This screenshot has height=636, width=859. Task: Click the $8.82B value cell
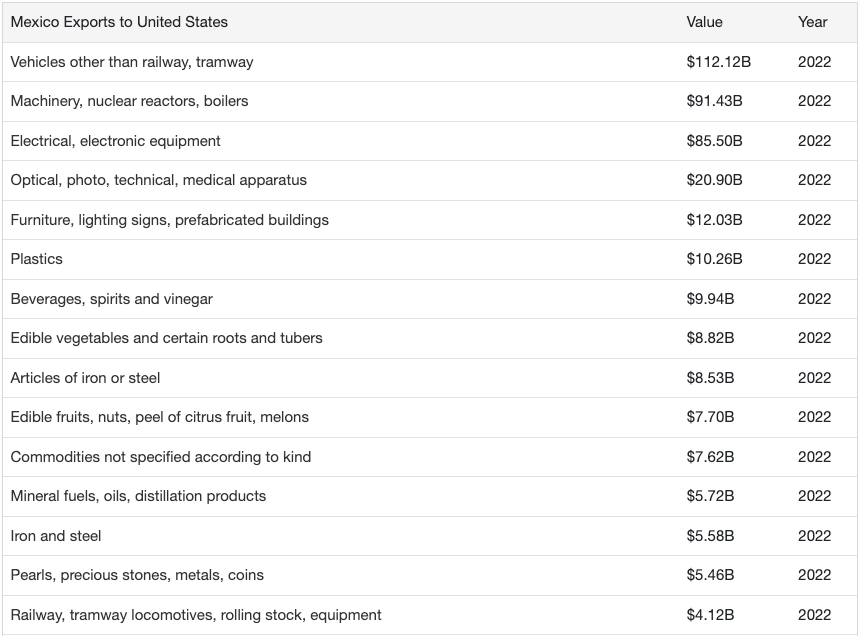pyautogui.click(x=710, y=338)
